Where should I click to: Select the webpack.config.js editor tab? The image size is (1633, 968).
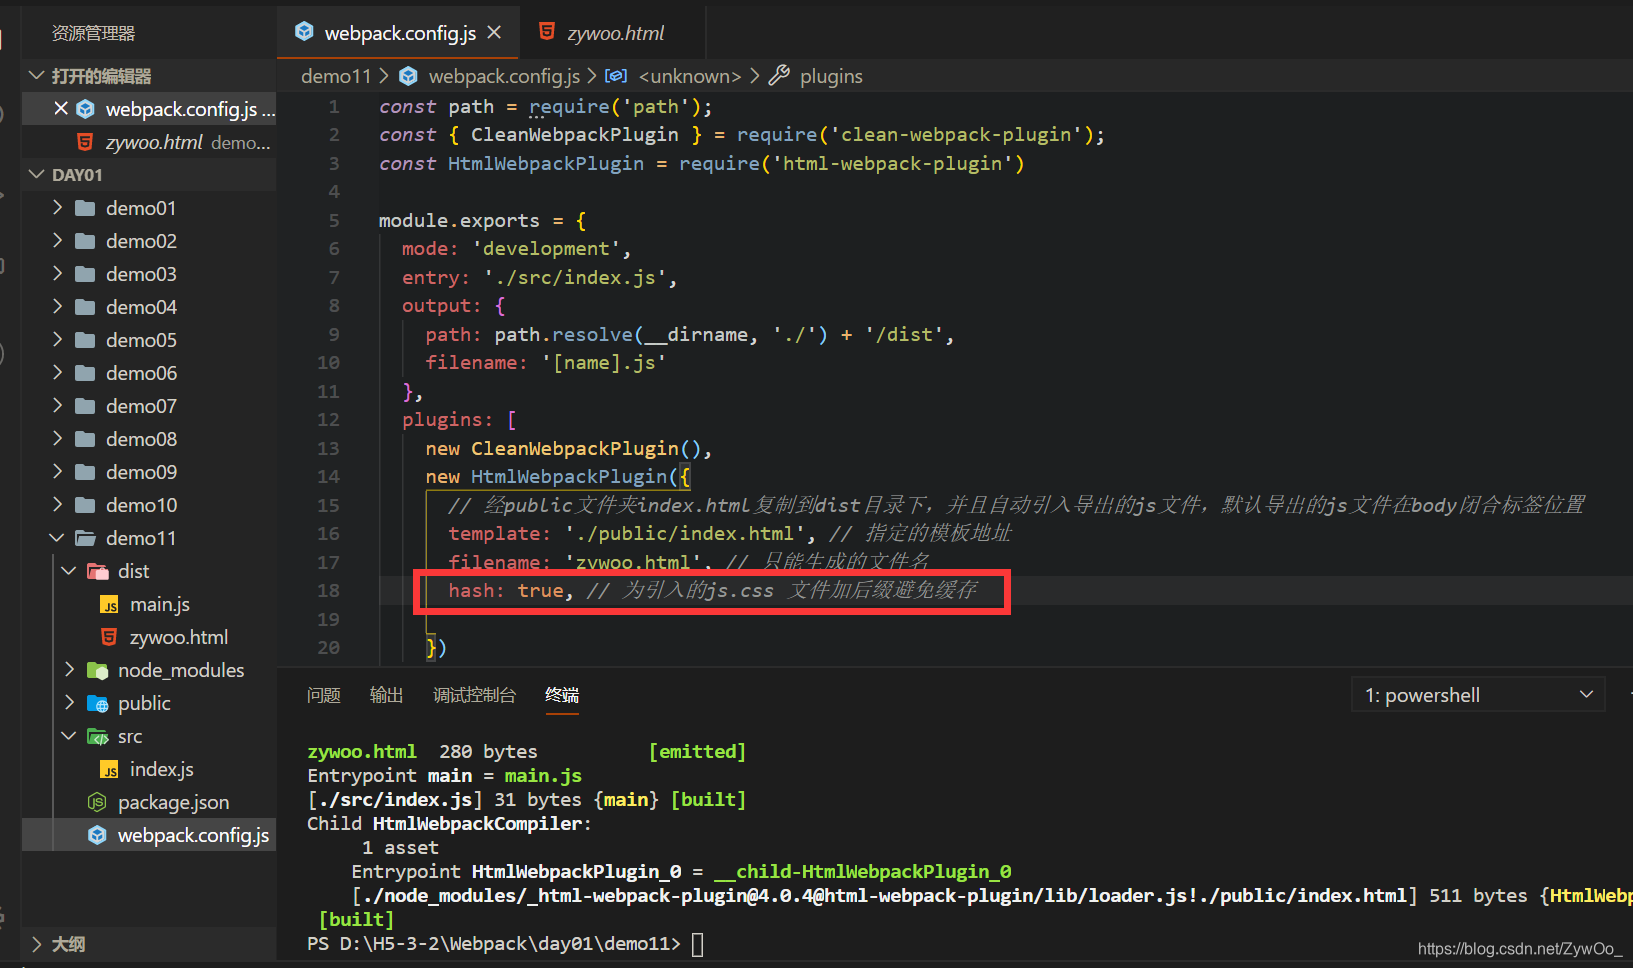399,33
